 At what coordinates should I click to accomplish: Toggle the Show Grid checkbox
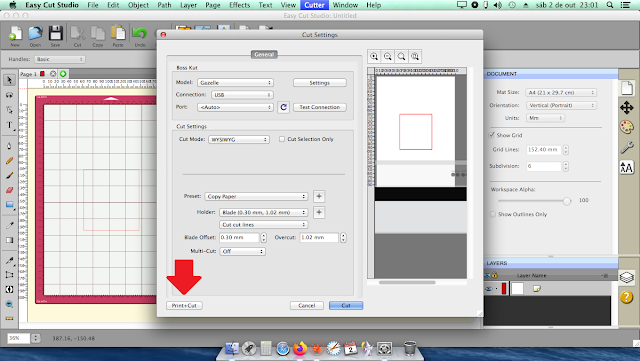click(492, 135)
